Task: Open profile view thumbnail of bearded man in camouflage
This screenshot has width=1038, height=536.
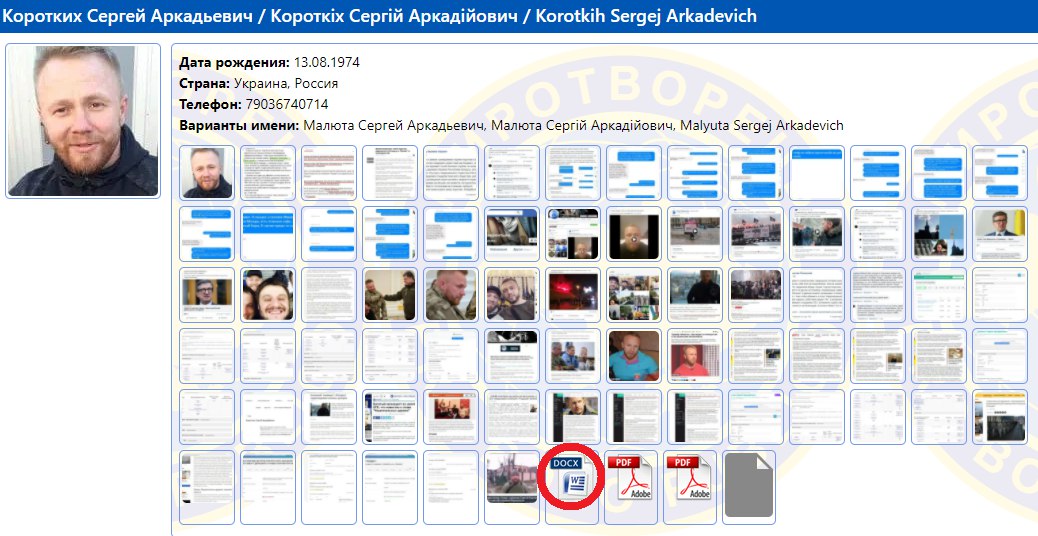Action: (x=451, y=295)
